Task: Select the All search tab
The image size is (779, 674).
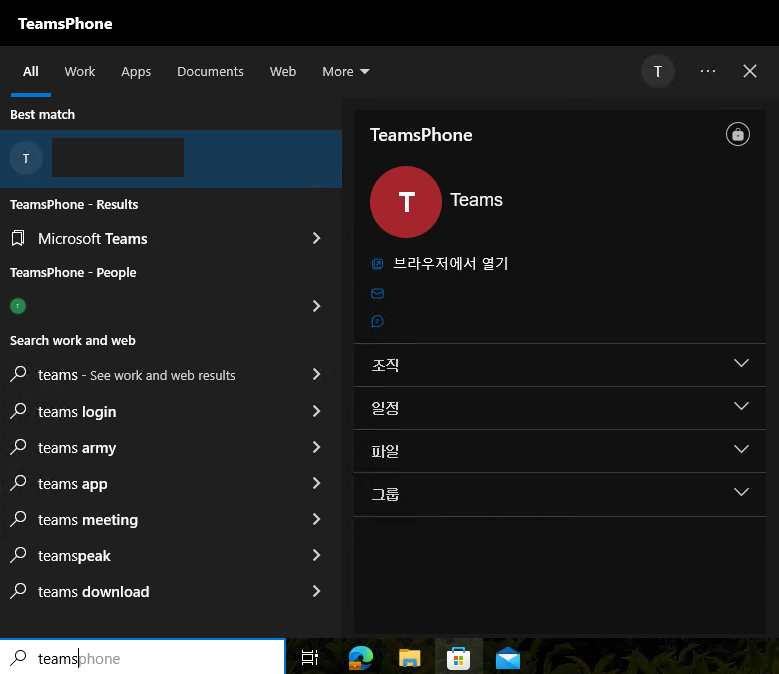Action: 30,72
